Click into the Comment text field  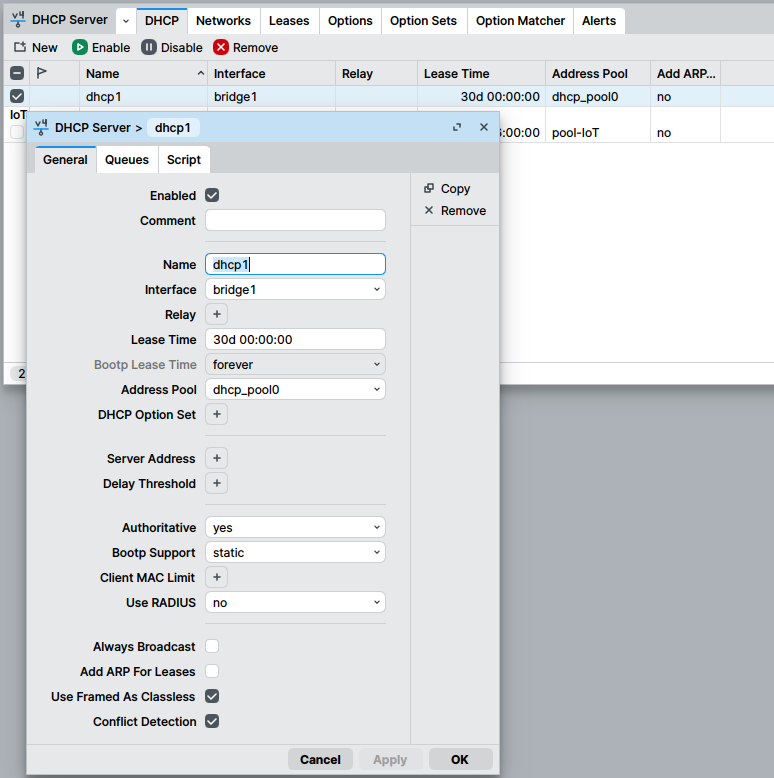[295, 220]
